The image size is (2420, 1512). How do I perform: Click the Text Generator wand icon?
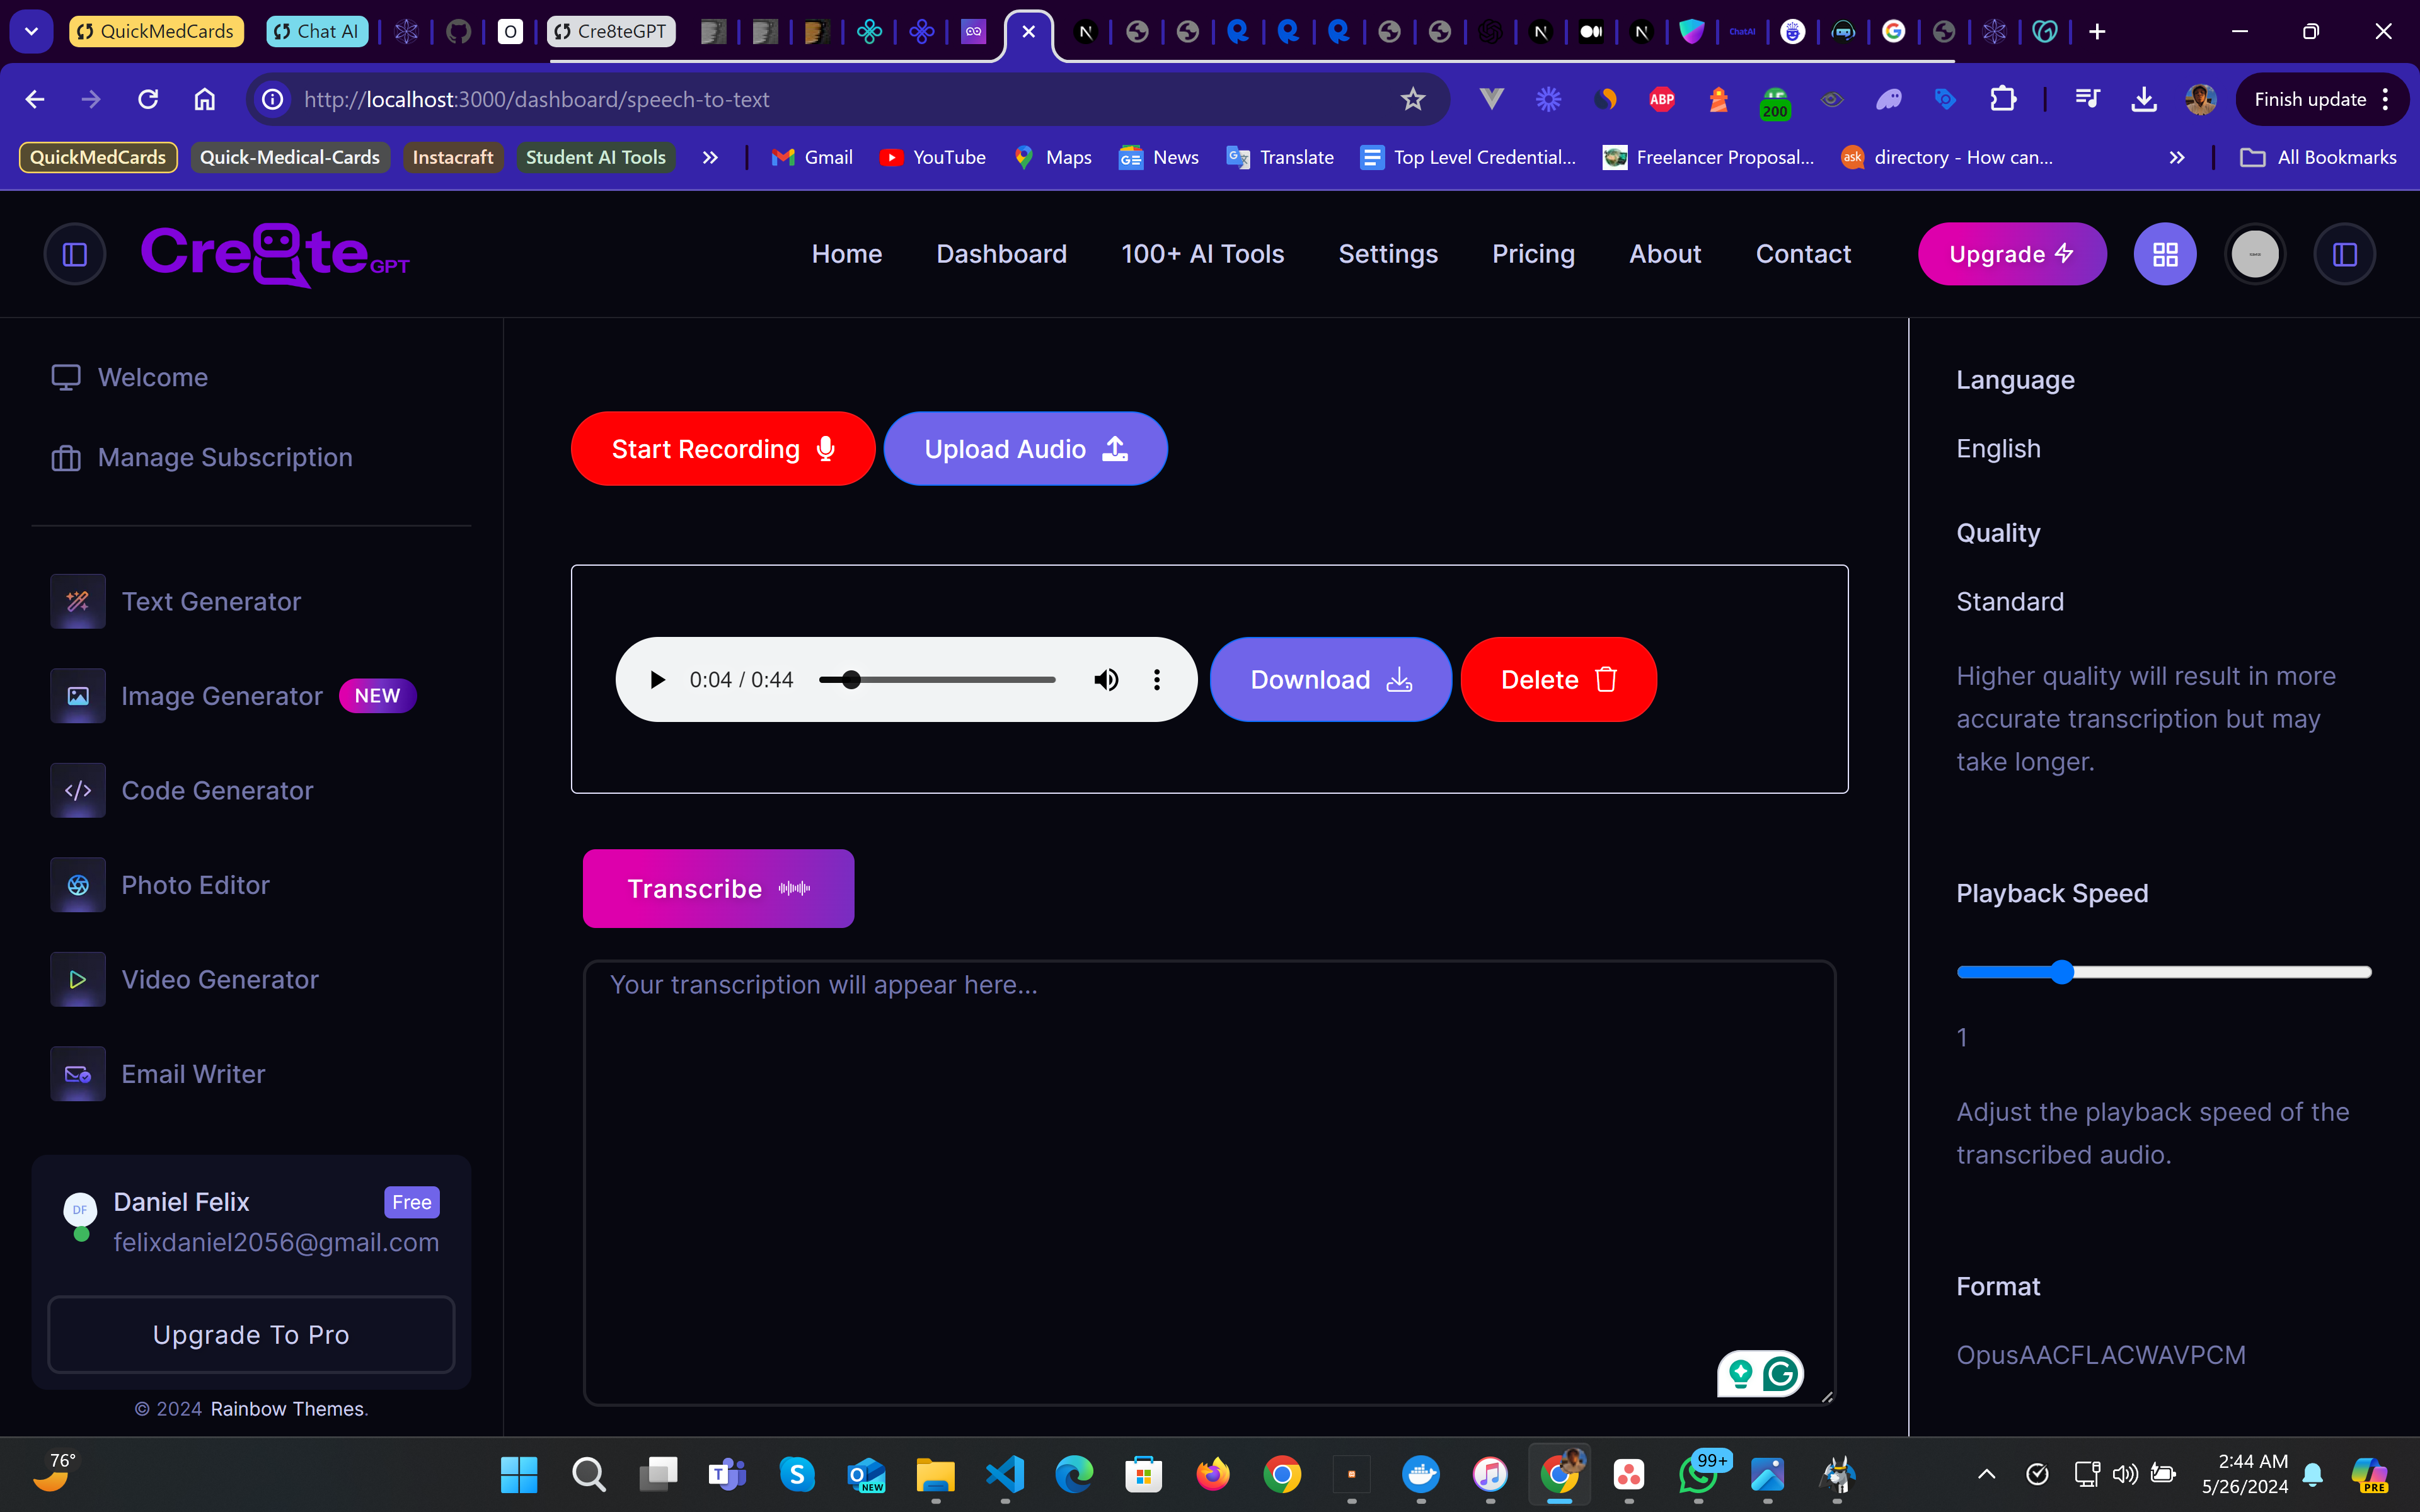(78, 601)
